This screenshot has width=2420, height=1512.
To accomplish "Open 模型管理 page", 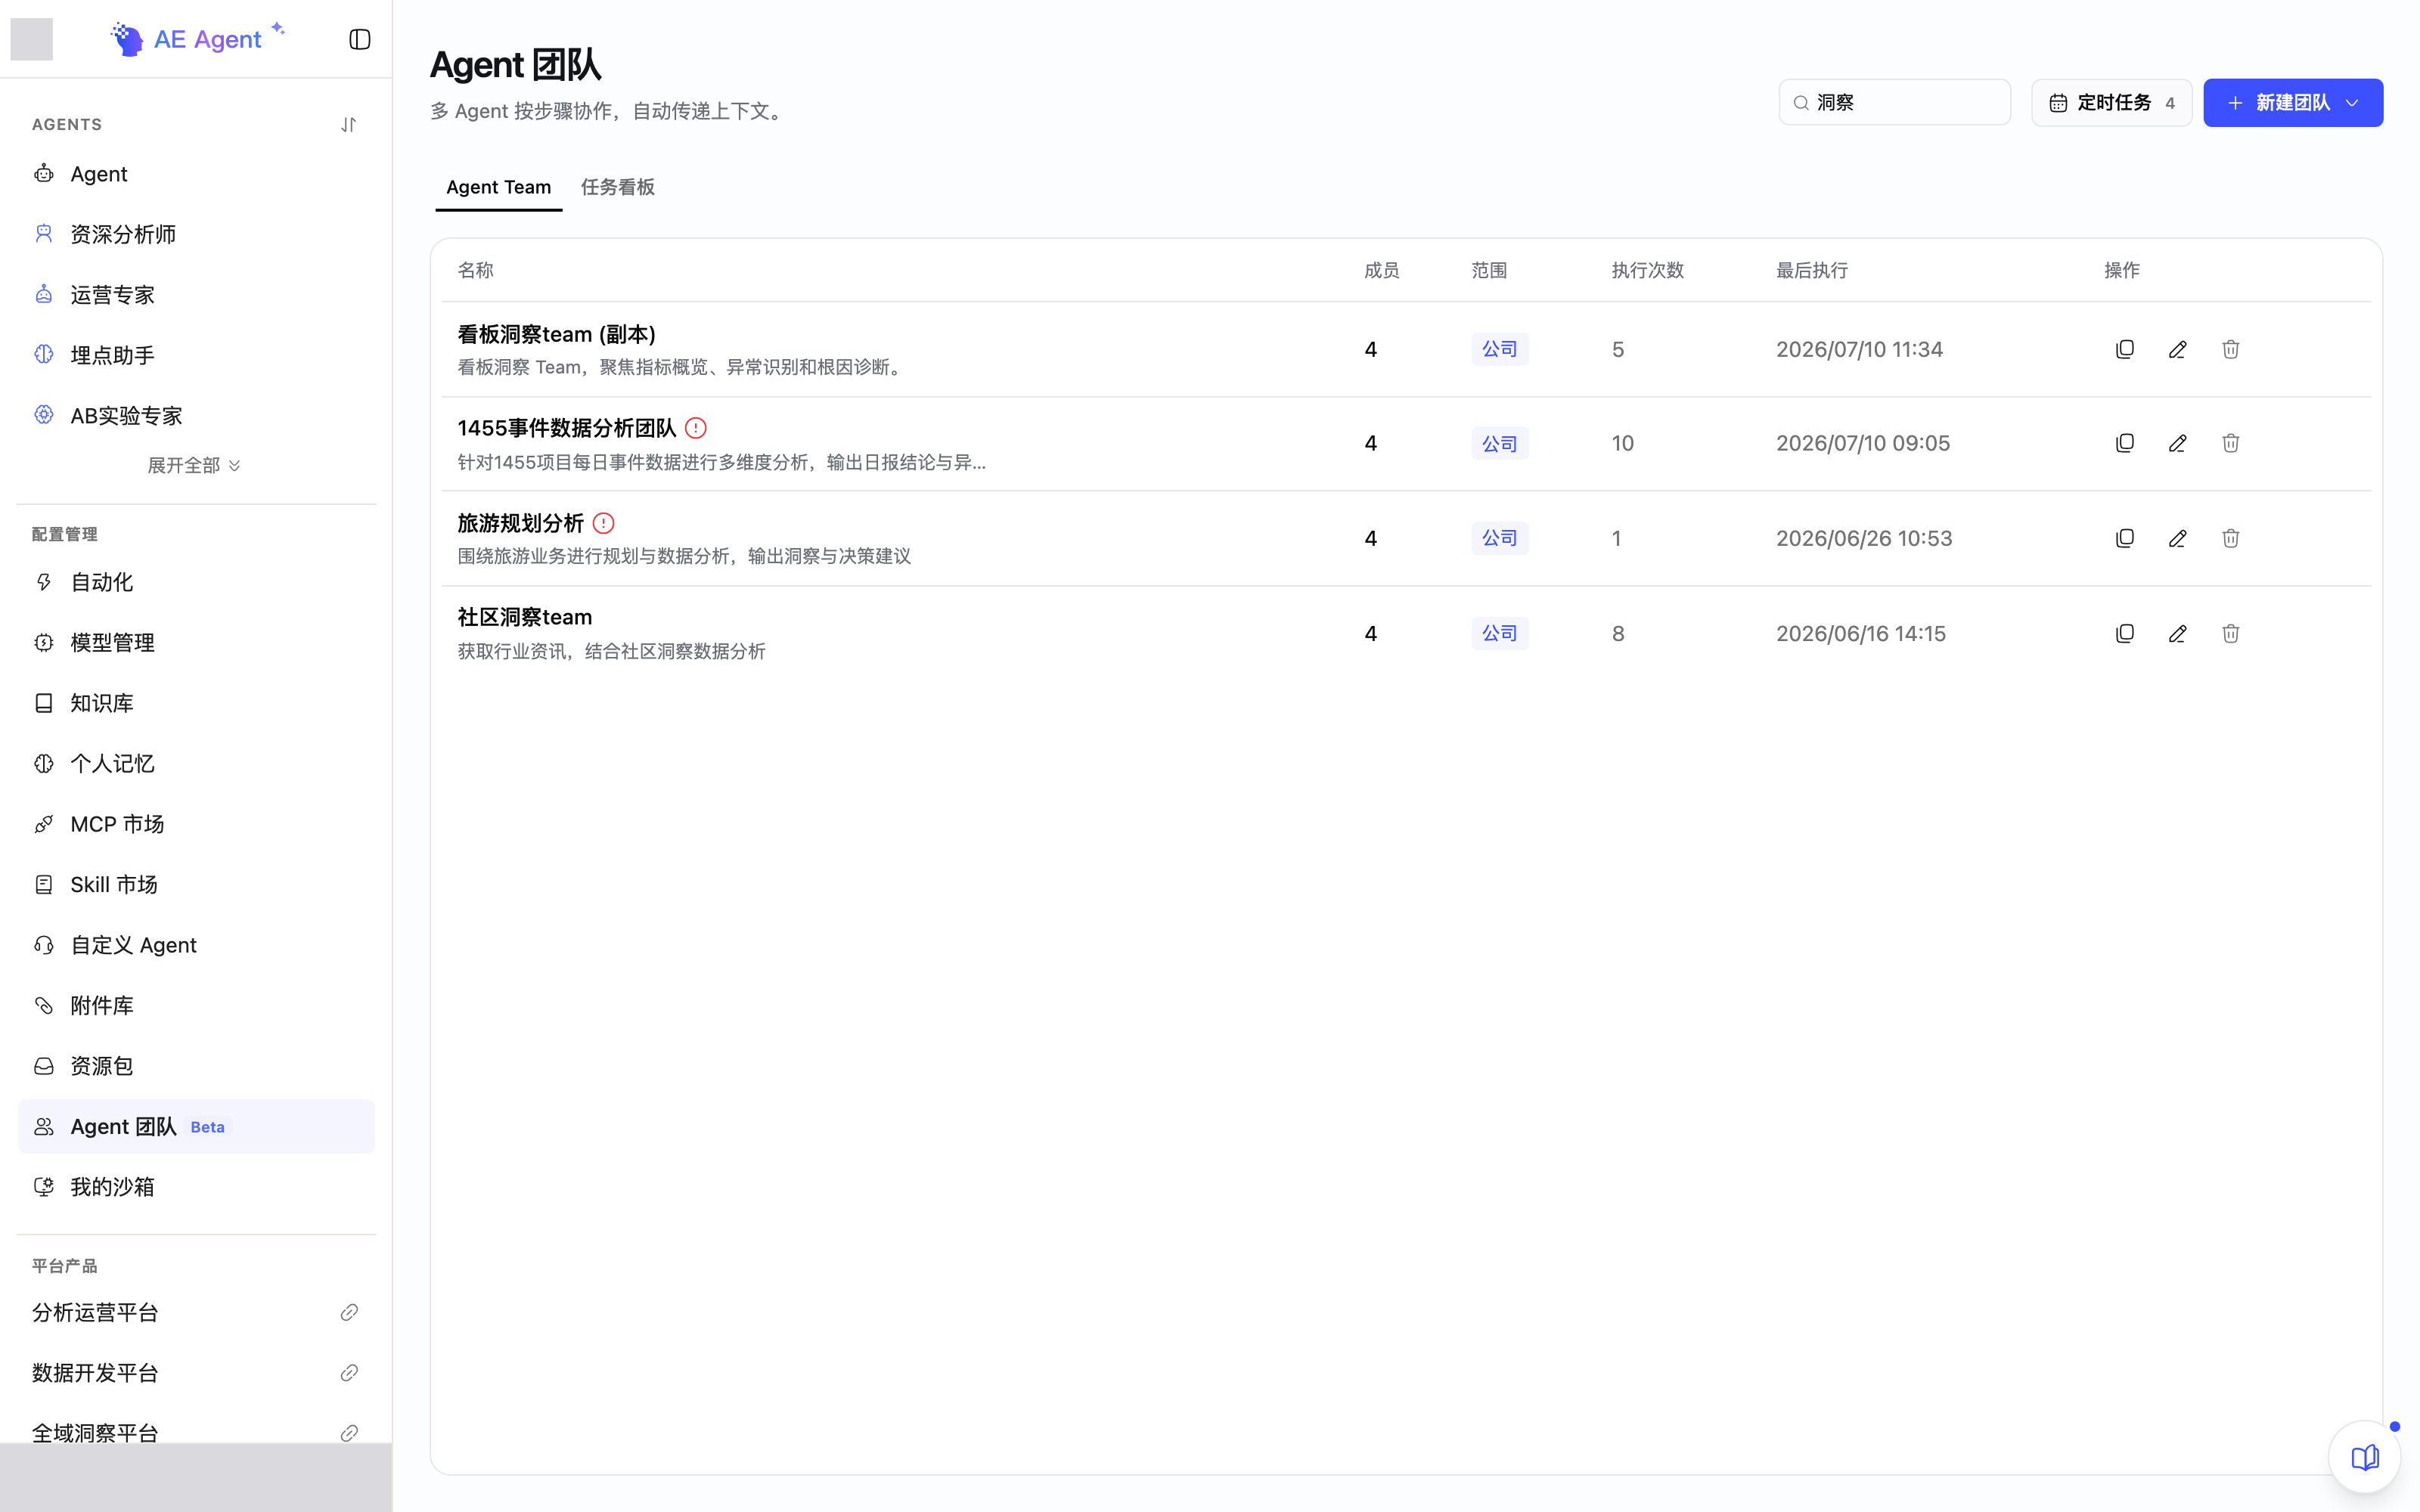I will click(196, 643).
